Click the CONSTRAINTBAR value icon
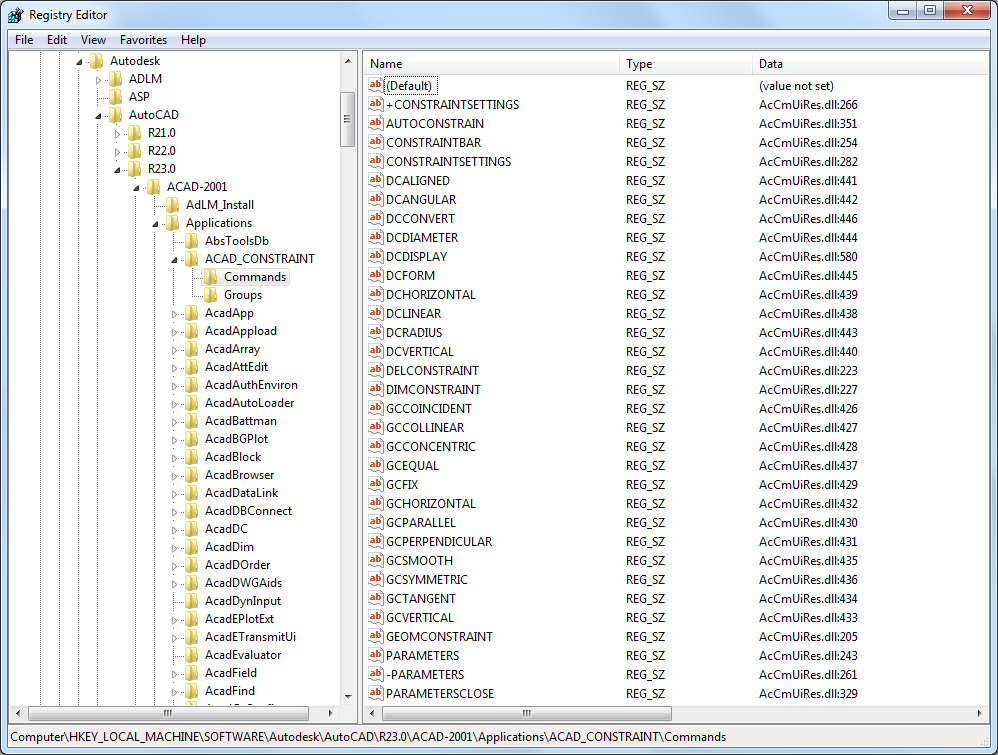The image size is (998, 755). click(x=376, y=142)
